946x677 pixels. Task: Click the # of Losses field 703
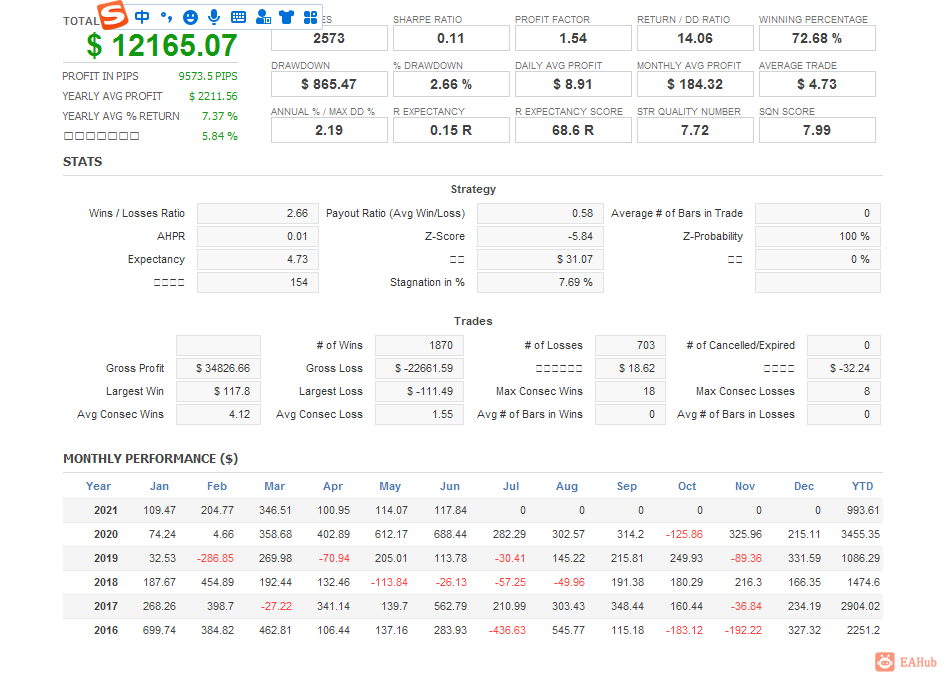click(630, 345)
